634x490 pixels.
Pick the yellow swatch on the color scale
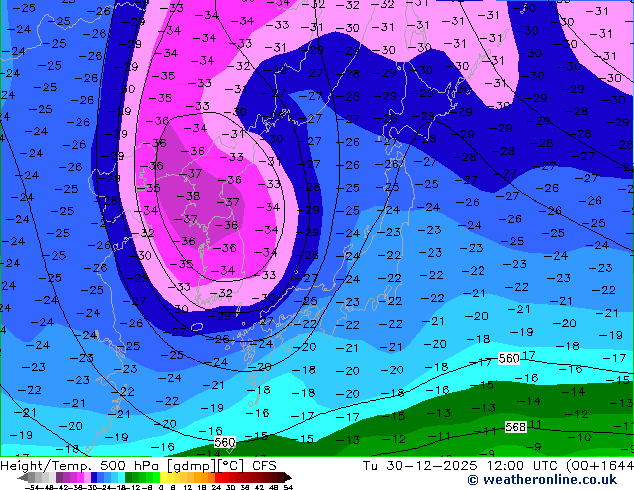tap(163, 477)
